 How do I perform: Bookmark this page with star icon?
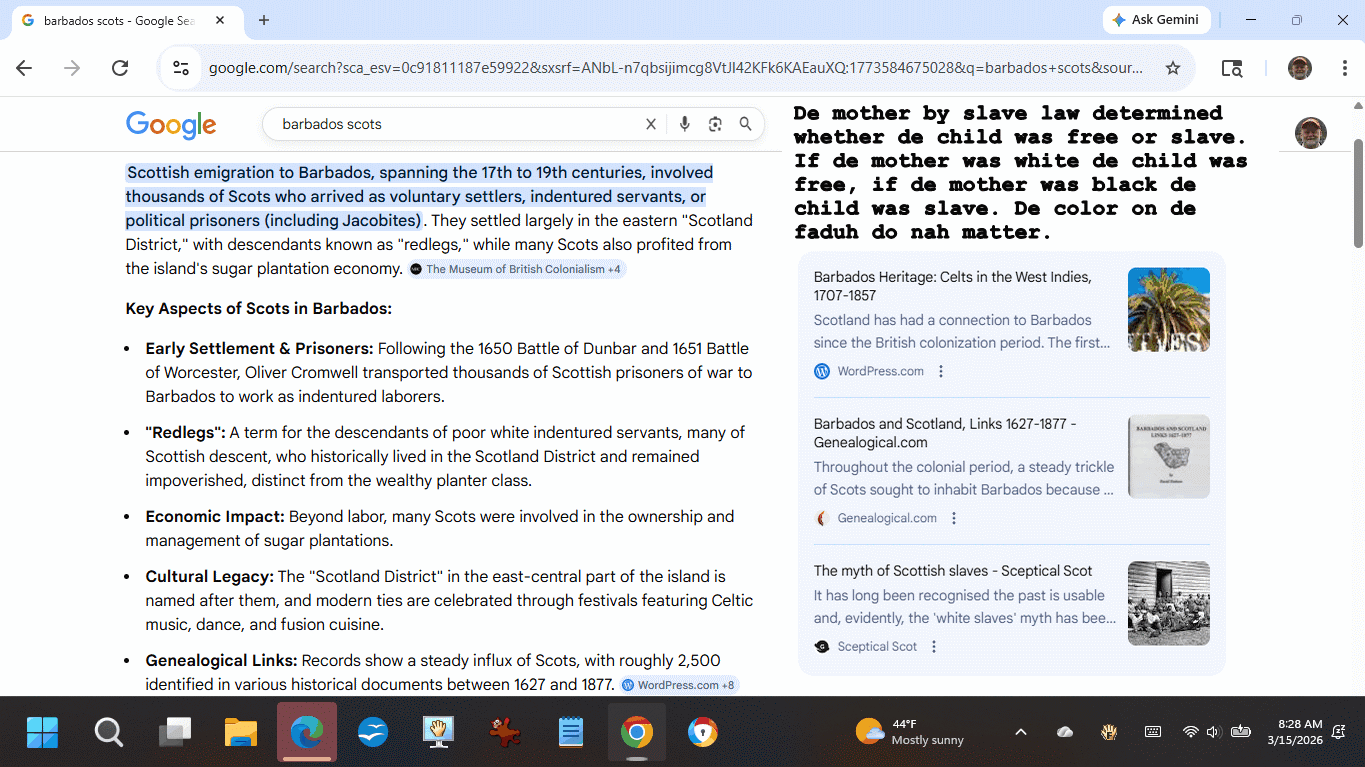pos(1173,68)
